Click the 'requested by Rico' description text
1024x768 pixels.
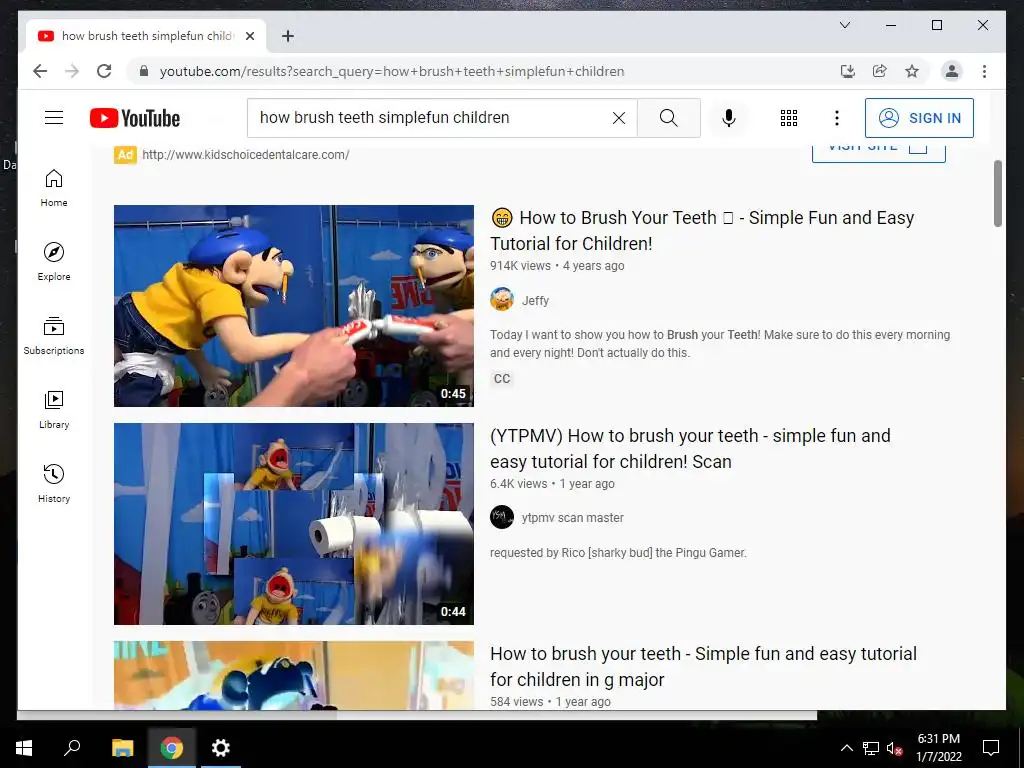[x=618, y=552]
